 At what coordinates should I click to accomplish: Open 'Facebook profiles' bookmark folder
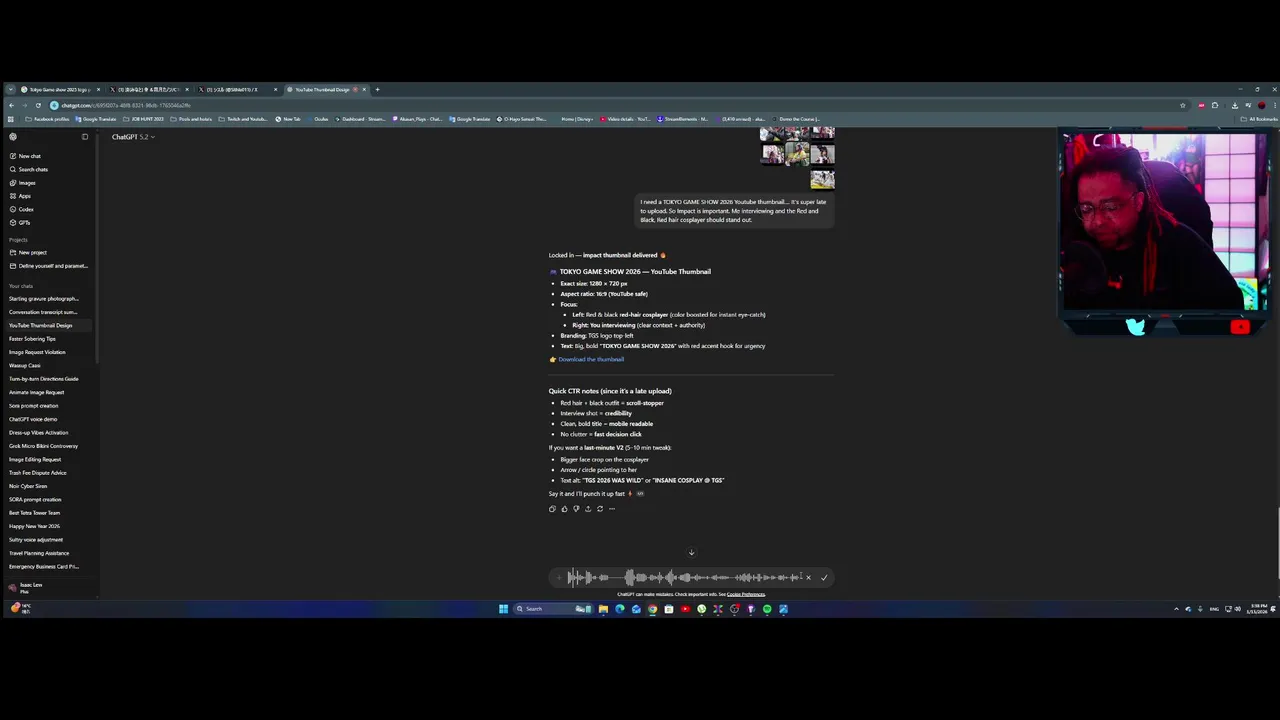(x=48, y=119)
